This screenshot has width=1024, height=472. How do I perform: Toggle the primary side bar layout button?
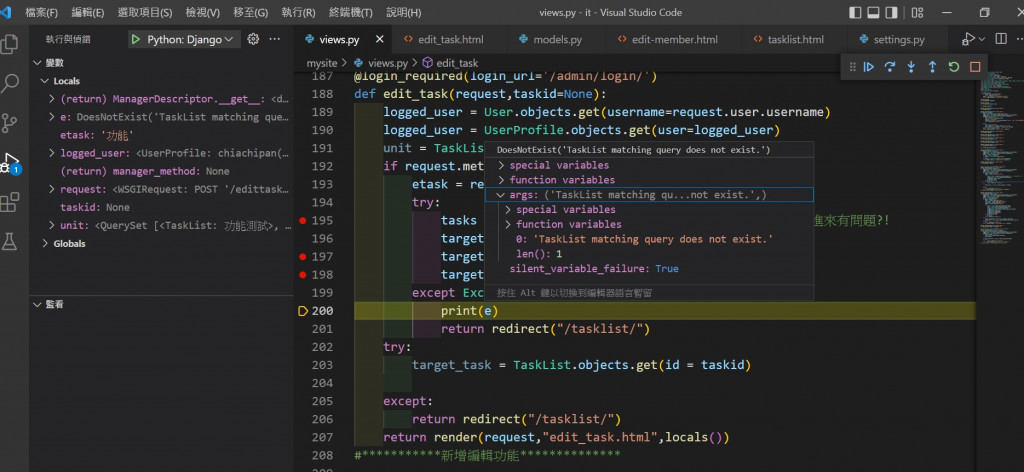(853, 13)
